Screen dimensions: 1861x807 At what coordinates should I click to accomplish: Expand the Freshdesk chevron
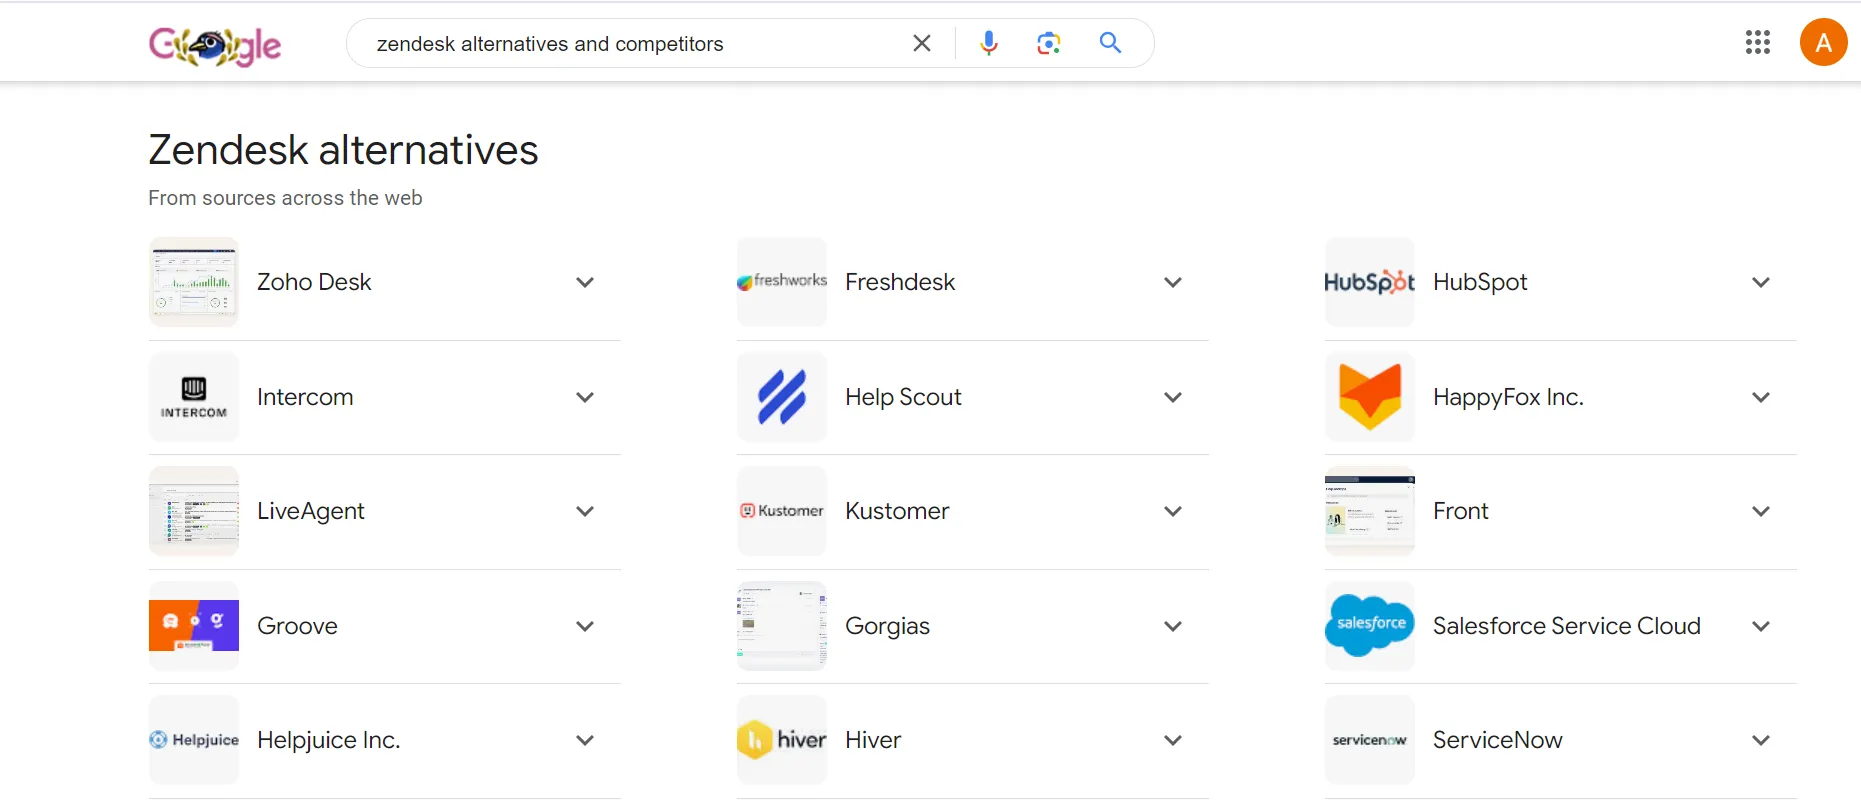tap(1173, 283)
